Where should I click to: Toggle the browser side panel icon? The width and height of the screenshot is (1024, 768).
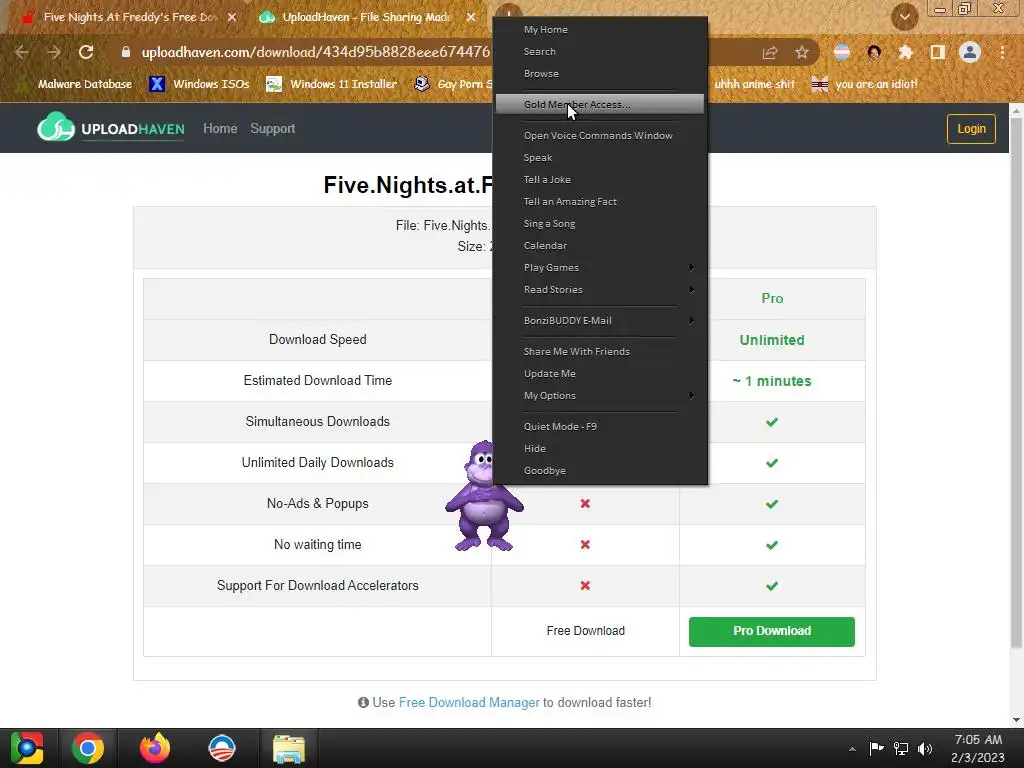tap(937, 52)
